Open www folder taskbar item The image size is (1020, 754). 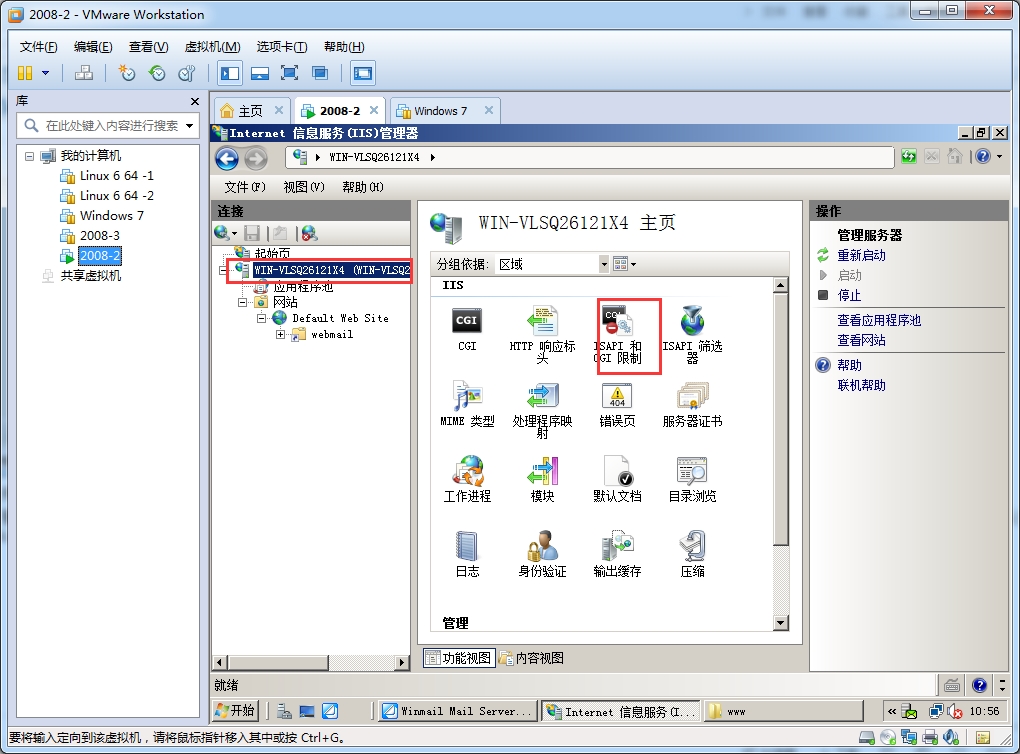point(785,711)
